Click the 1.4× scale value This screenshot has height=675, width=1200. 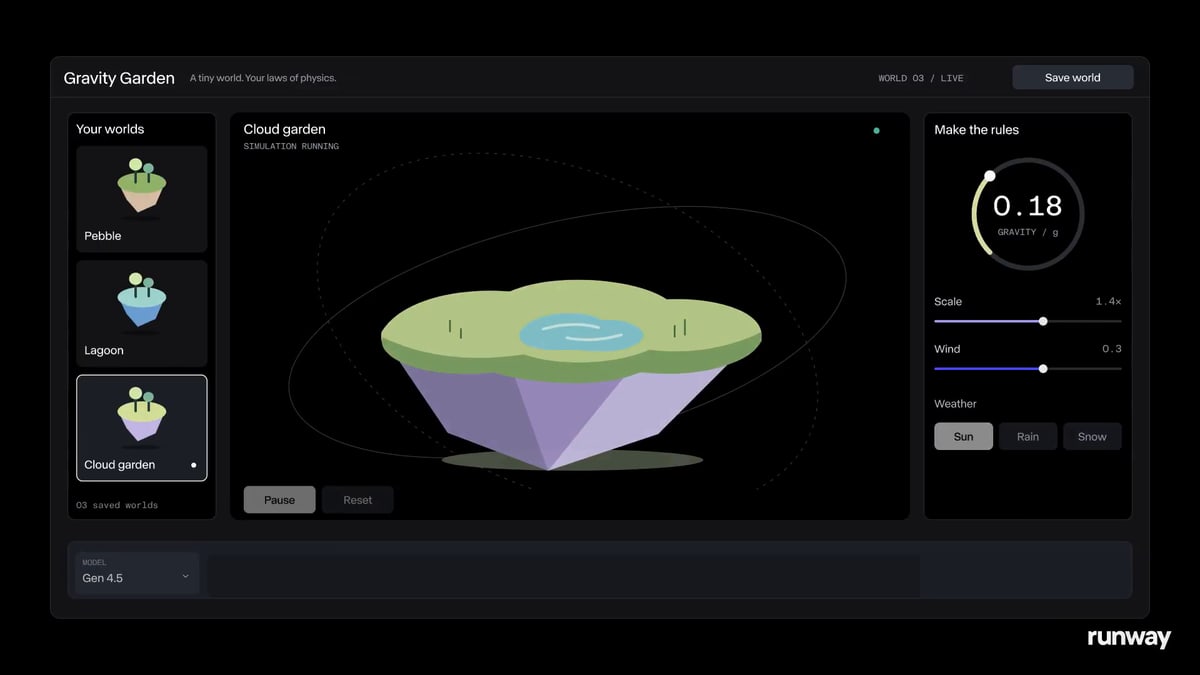(1108, 301)
